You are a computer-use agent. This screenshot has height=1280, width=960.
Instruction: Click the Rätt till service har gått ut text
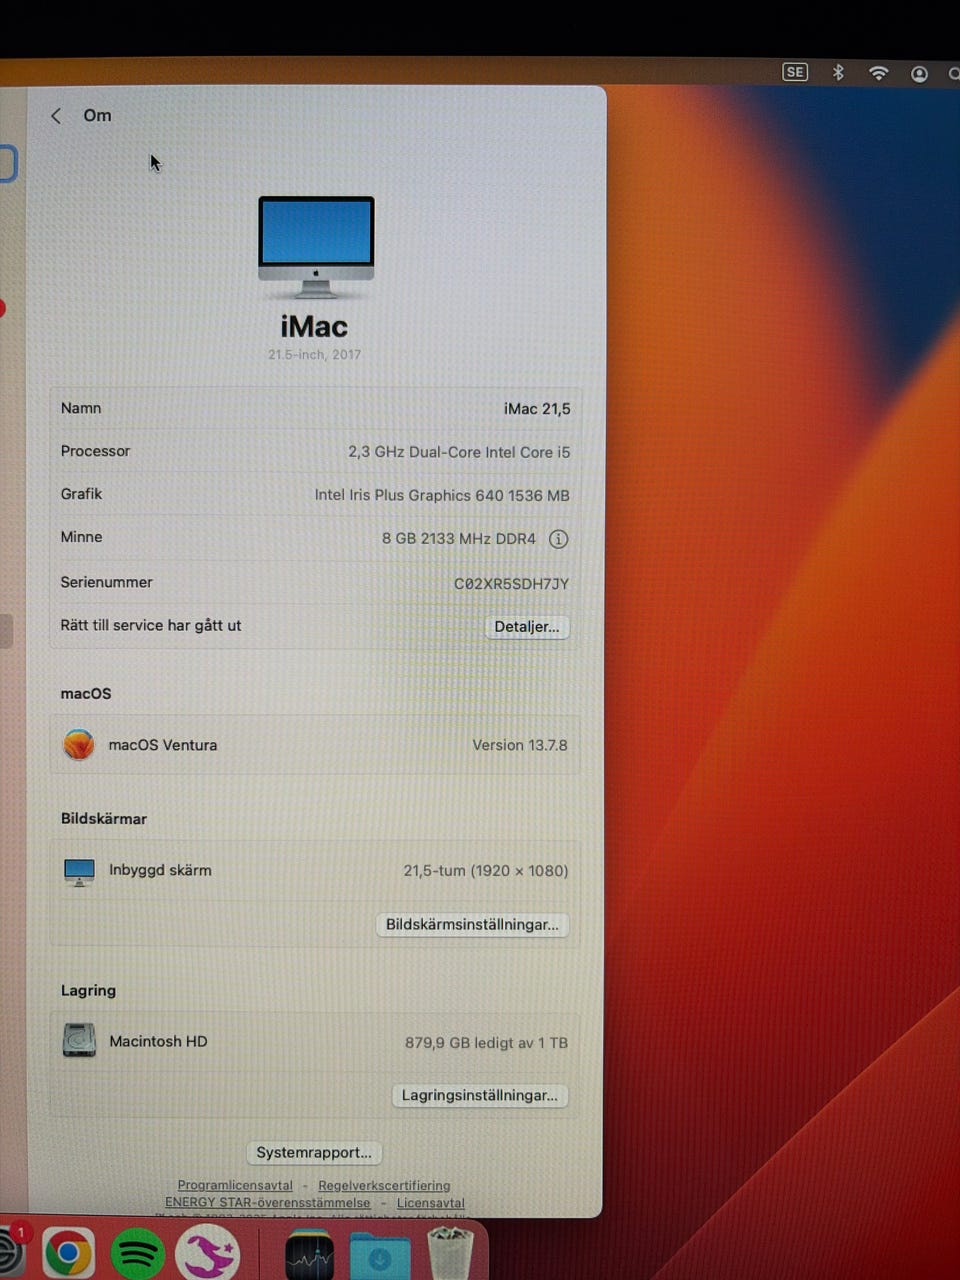(x=151, y=626)
